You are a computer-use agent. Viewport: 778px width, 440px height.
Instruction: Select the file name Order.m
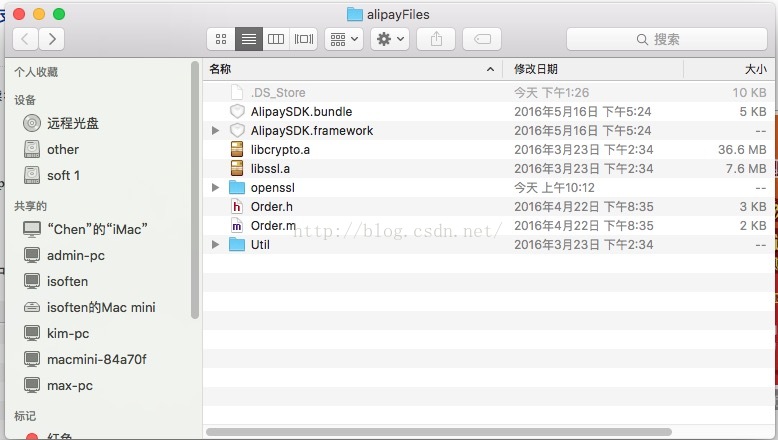(x=273, y=226)
